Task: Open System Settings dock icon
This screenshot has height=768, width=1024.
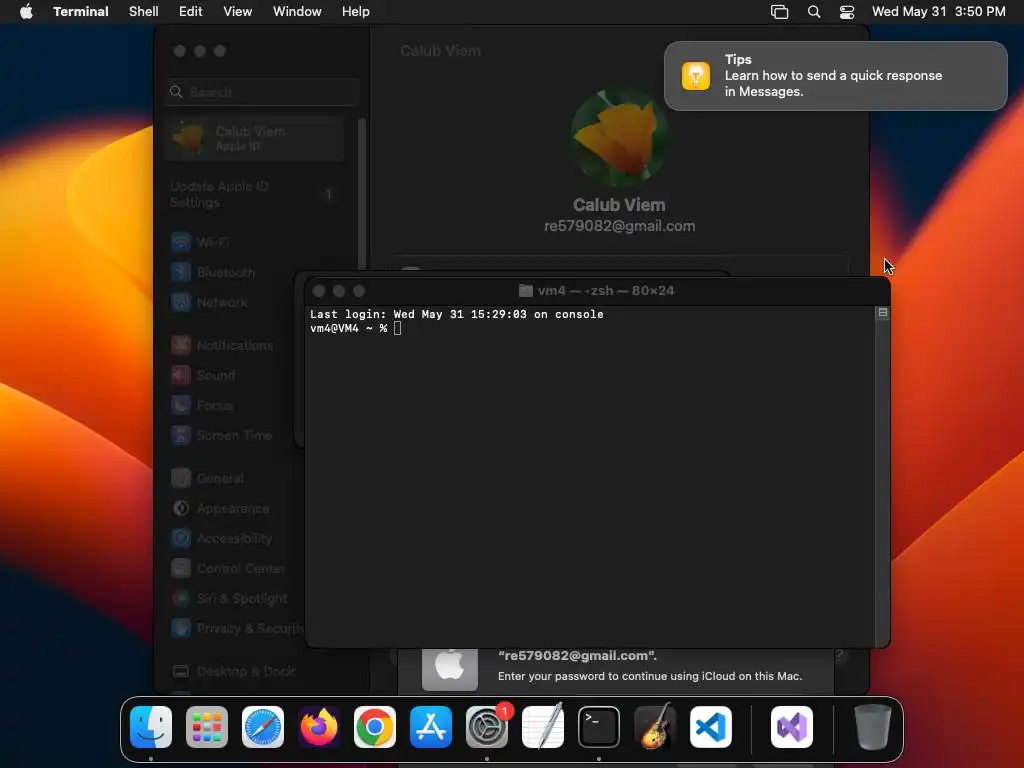Action: pos(487,727)
